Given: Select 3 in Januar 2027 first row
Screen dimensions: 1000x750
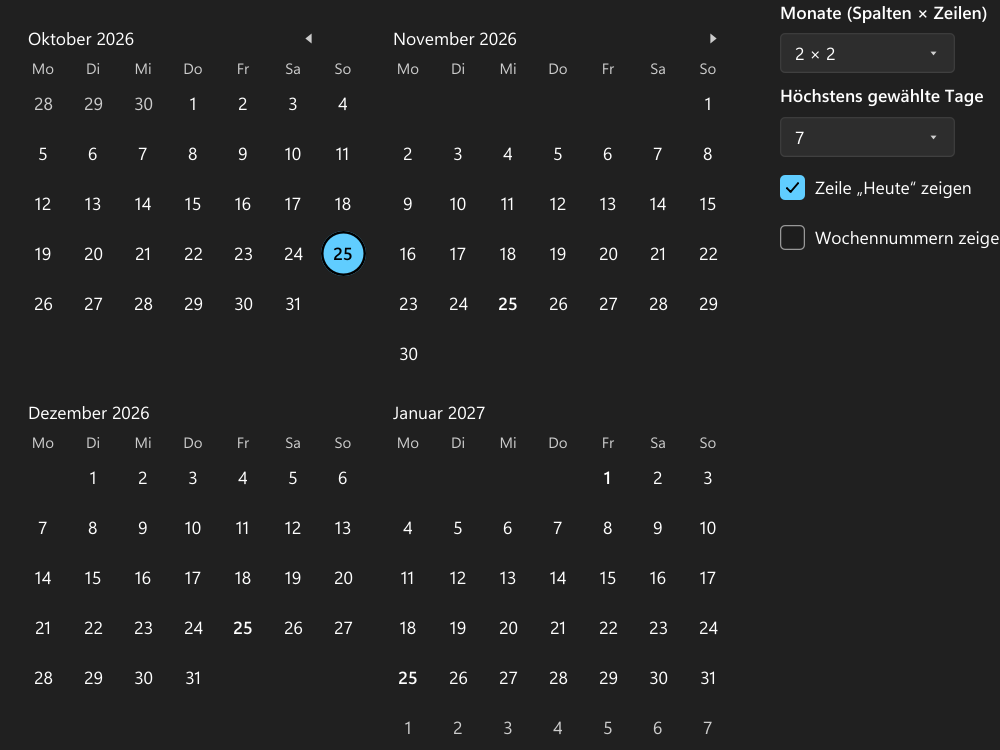Looking at the screenshot, I should [708, 478].
